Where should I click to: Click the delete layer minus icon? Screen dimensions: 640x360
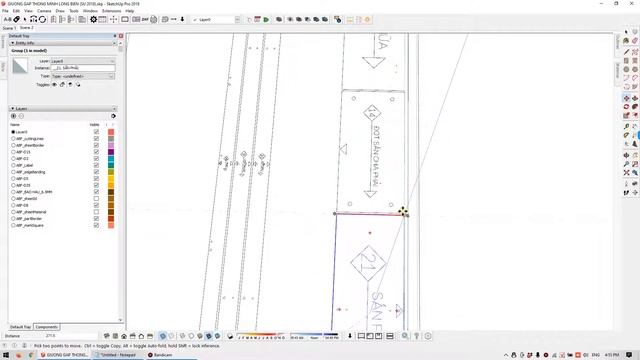21,116
